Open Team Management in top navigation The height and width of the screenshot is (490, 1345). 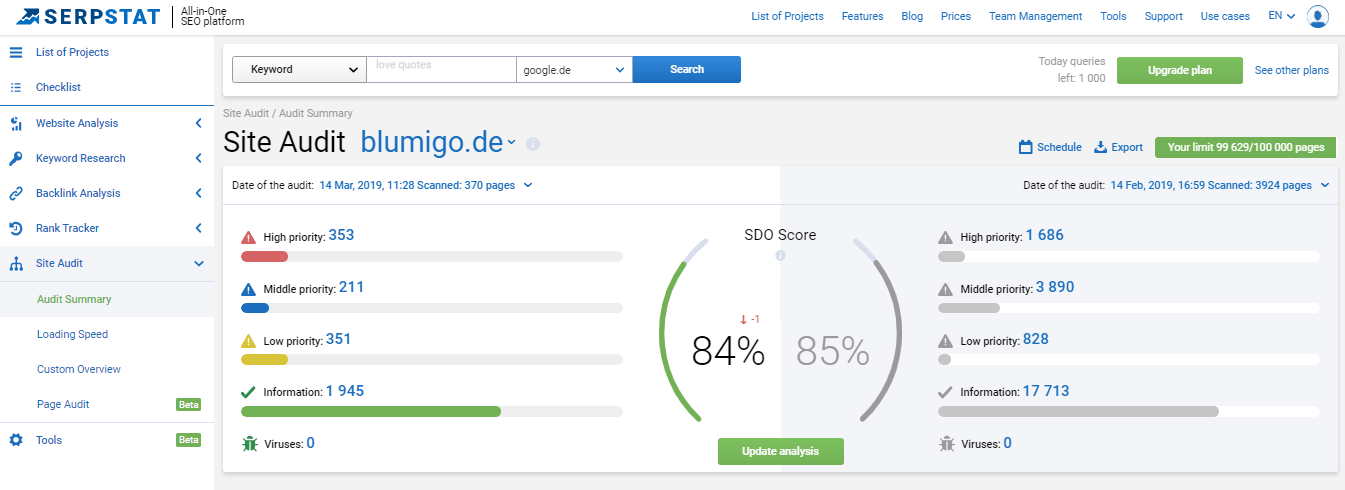coord(1035,16)
